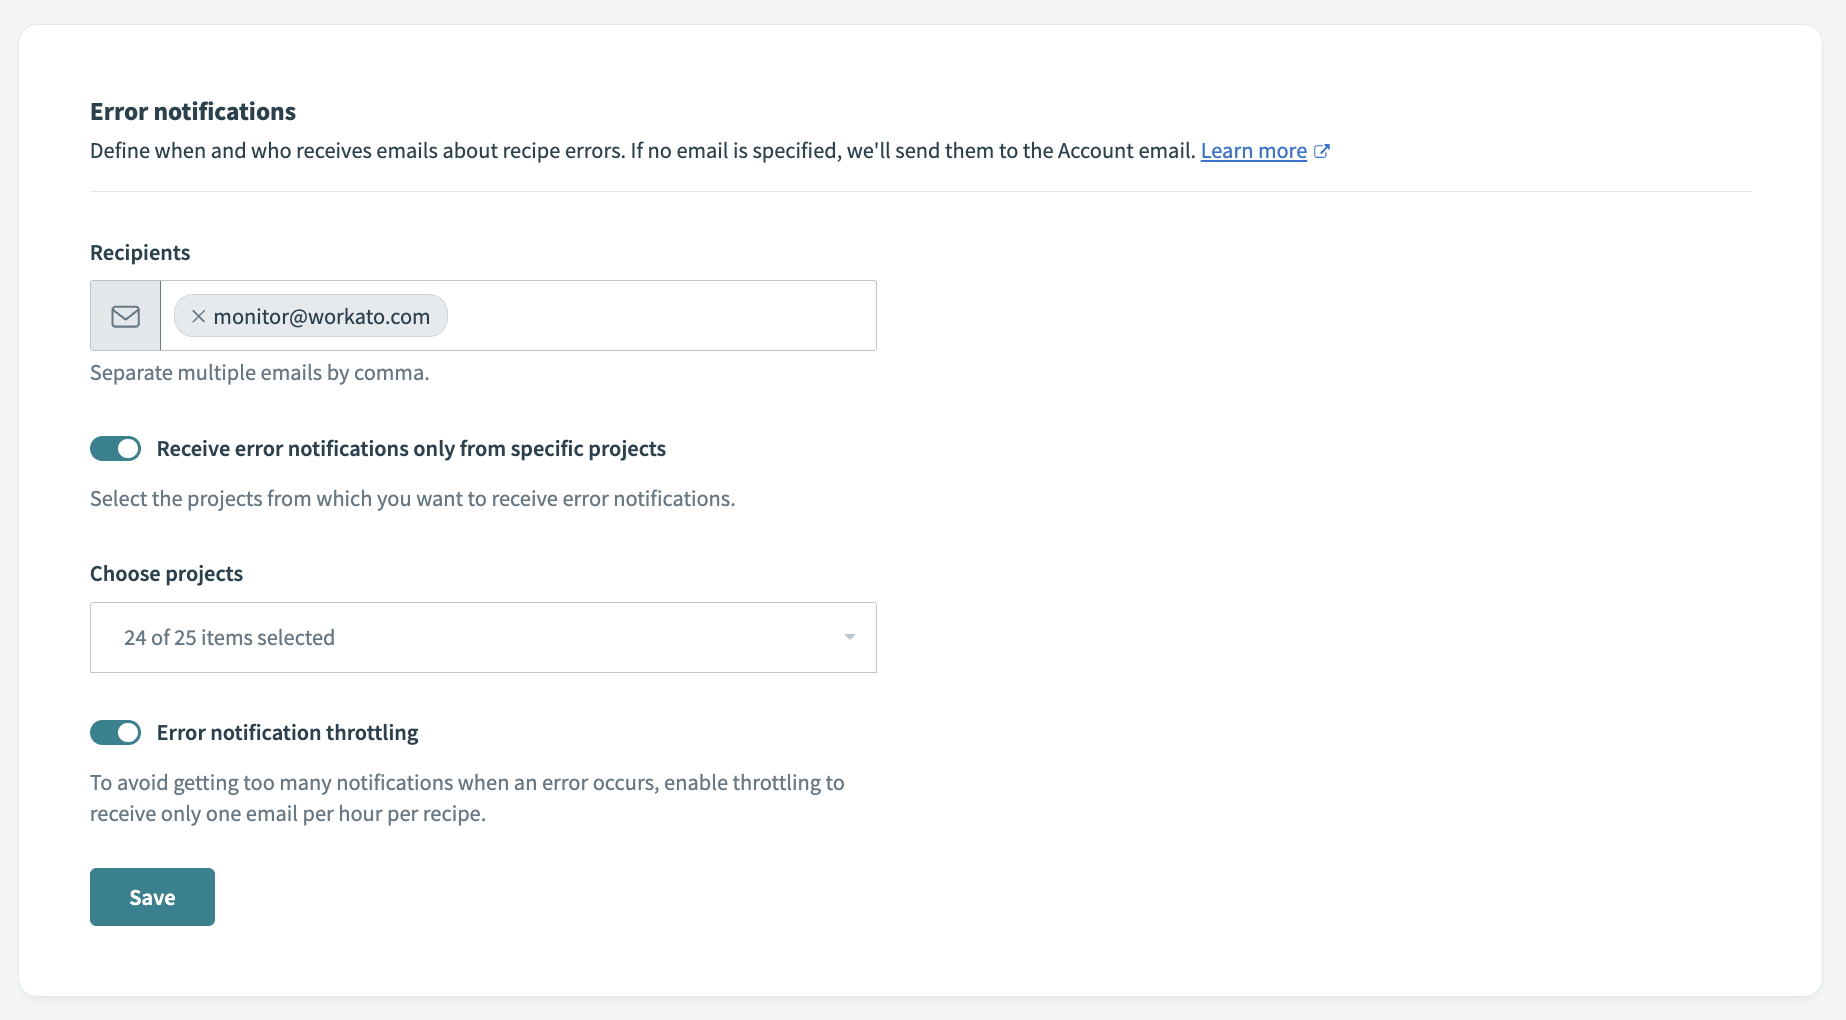Screen dimensions: 1846x1020
Task: Click the envelope icon beside Recipients field
Action: [x=124, y=315]
